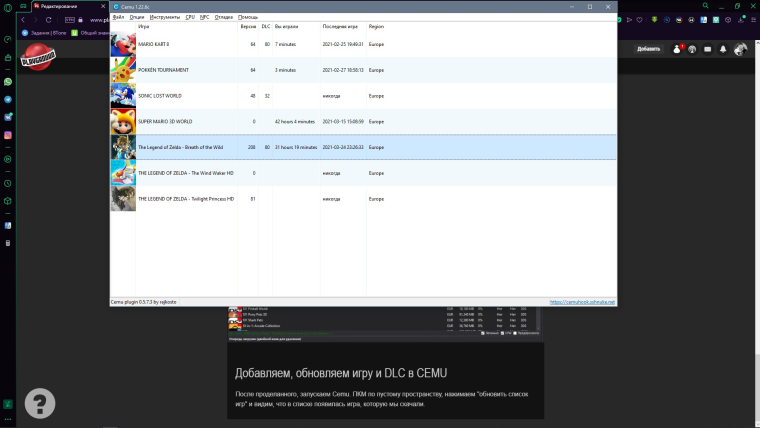The height and width of the screenshot is (428, 760).
Task: Open the Опции menu in Cemu
Action: pos(137,17)
